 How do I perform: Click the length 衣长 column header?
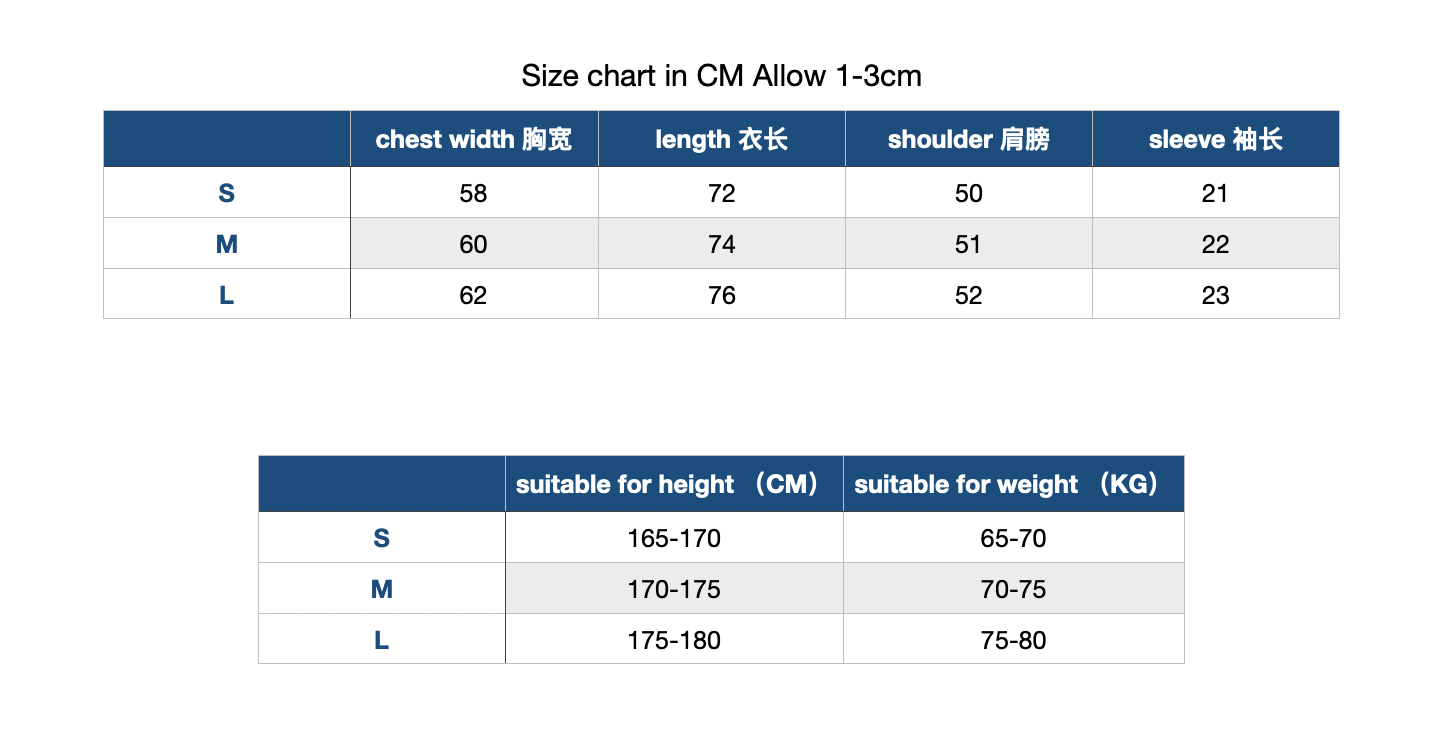[722, 139]
